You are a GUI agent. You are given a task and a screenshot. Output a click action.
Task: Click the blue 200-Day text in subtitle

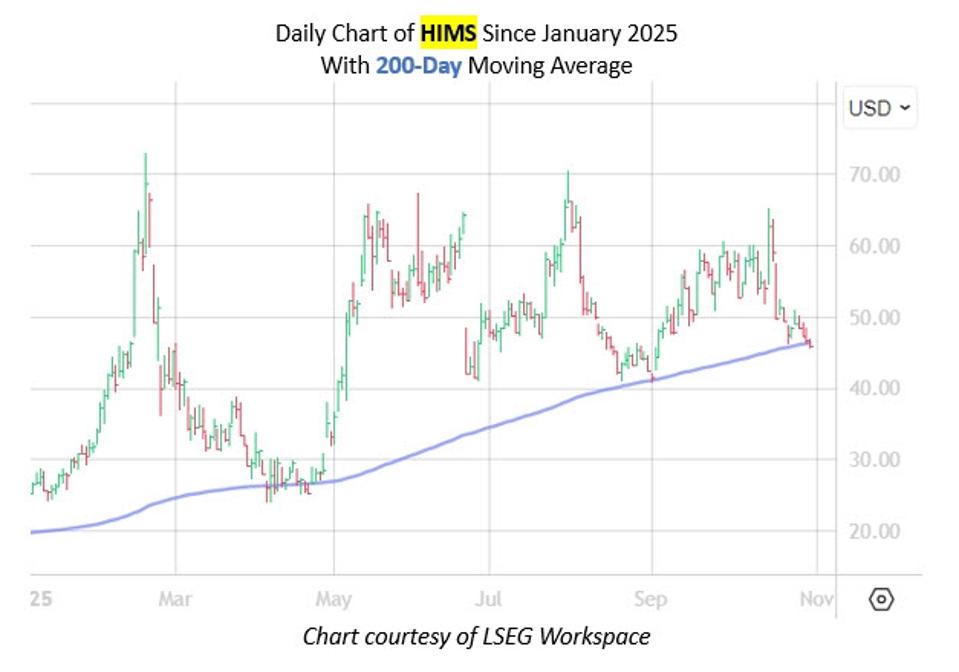[x=418, y=66]
